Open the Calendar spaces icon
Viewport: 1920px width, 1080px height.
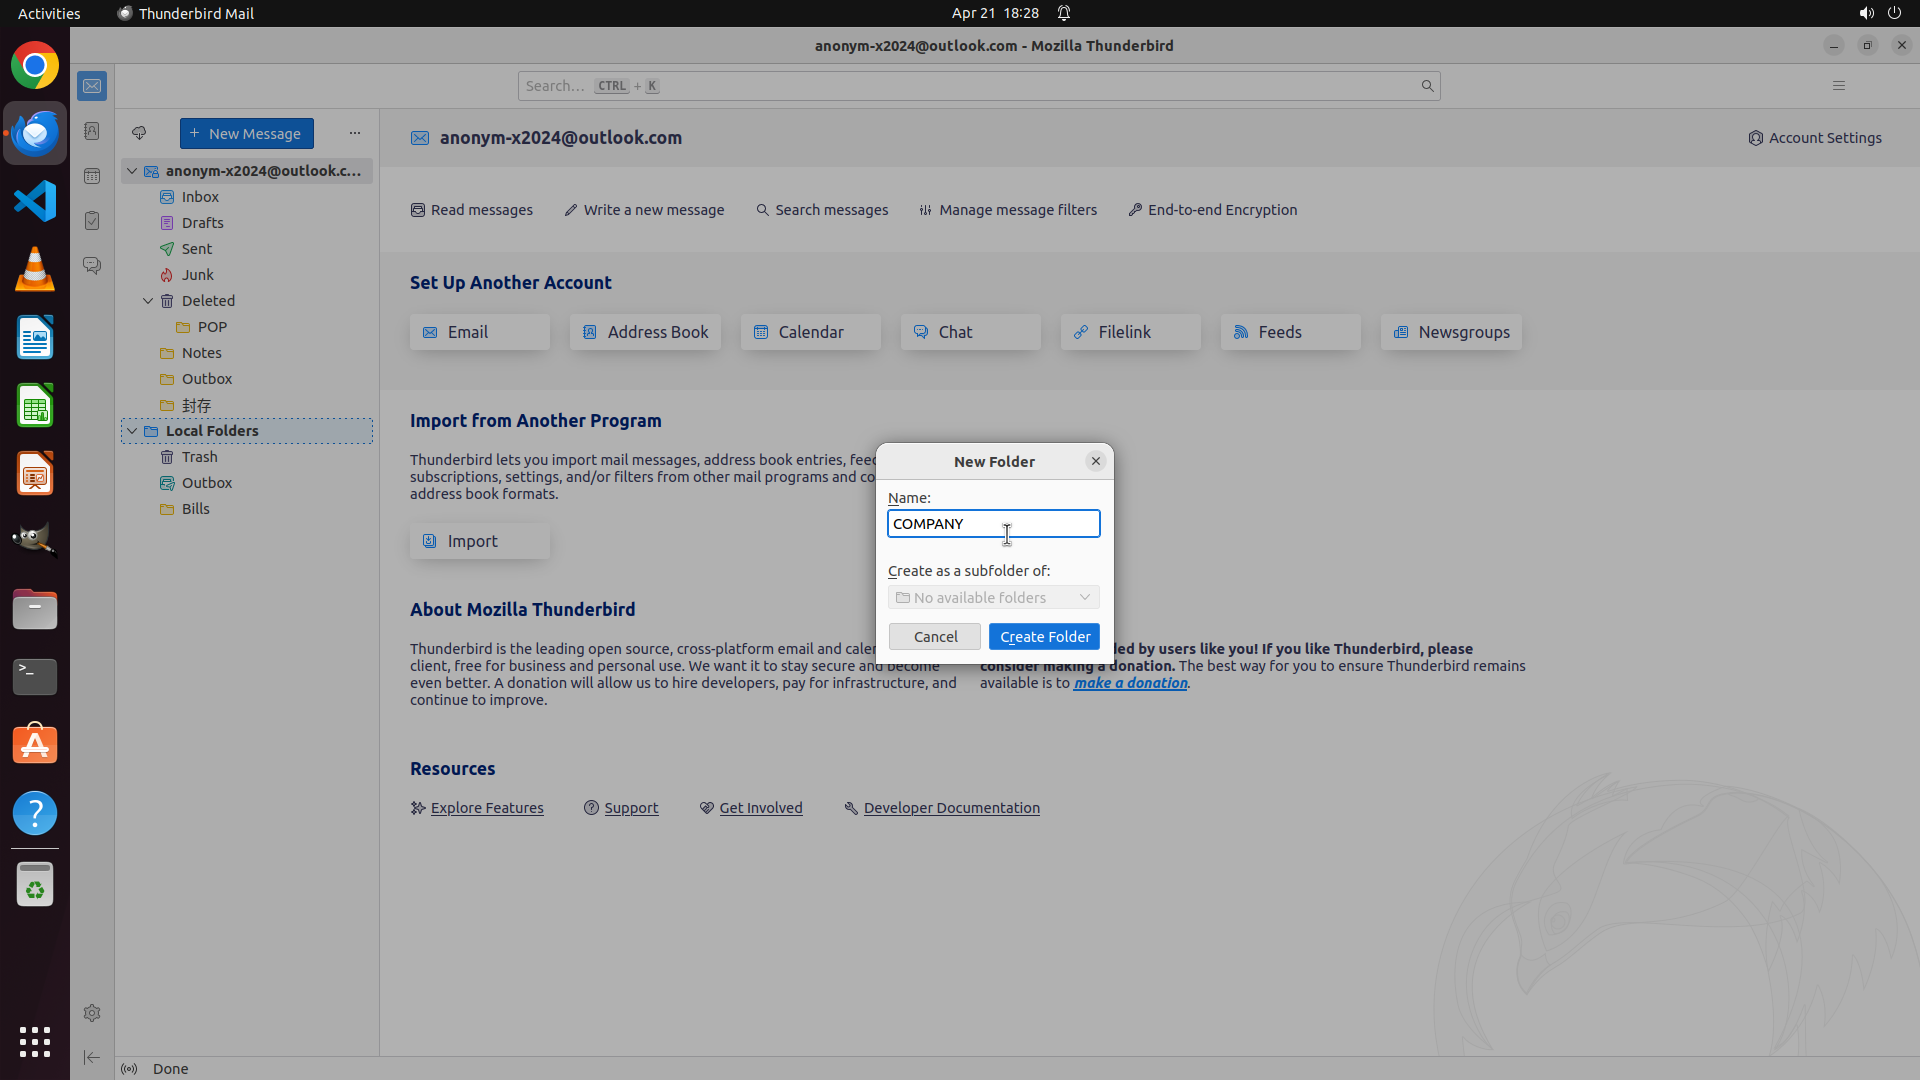tap(92, 176)
